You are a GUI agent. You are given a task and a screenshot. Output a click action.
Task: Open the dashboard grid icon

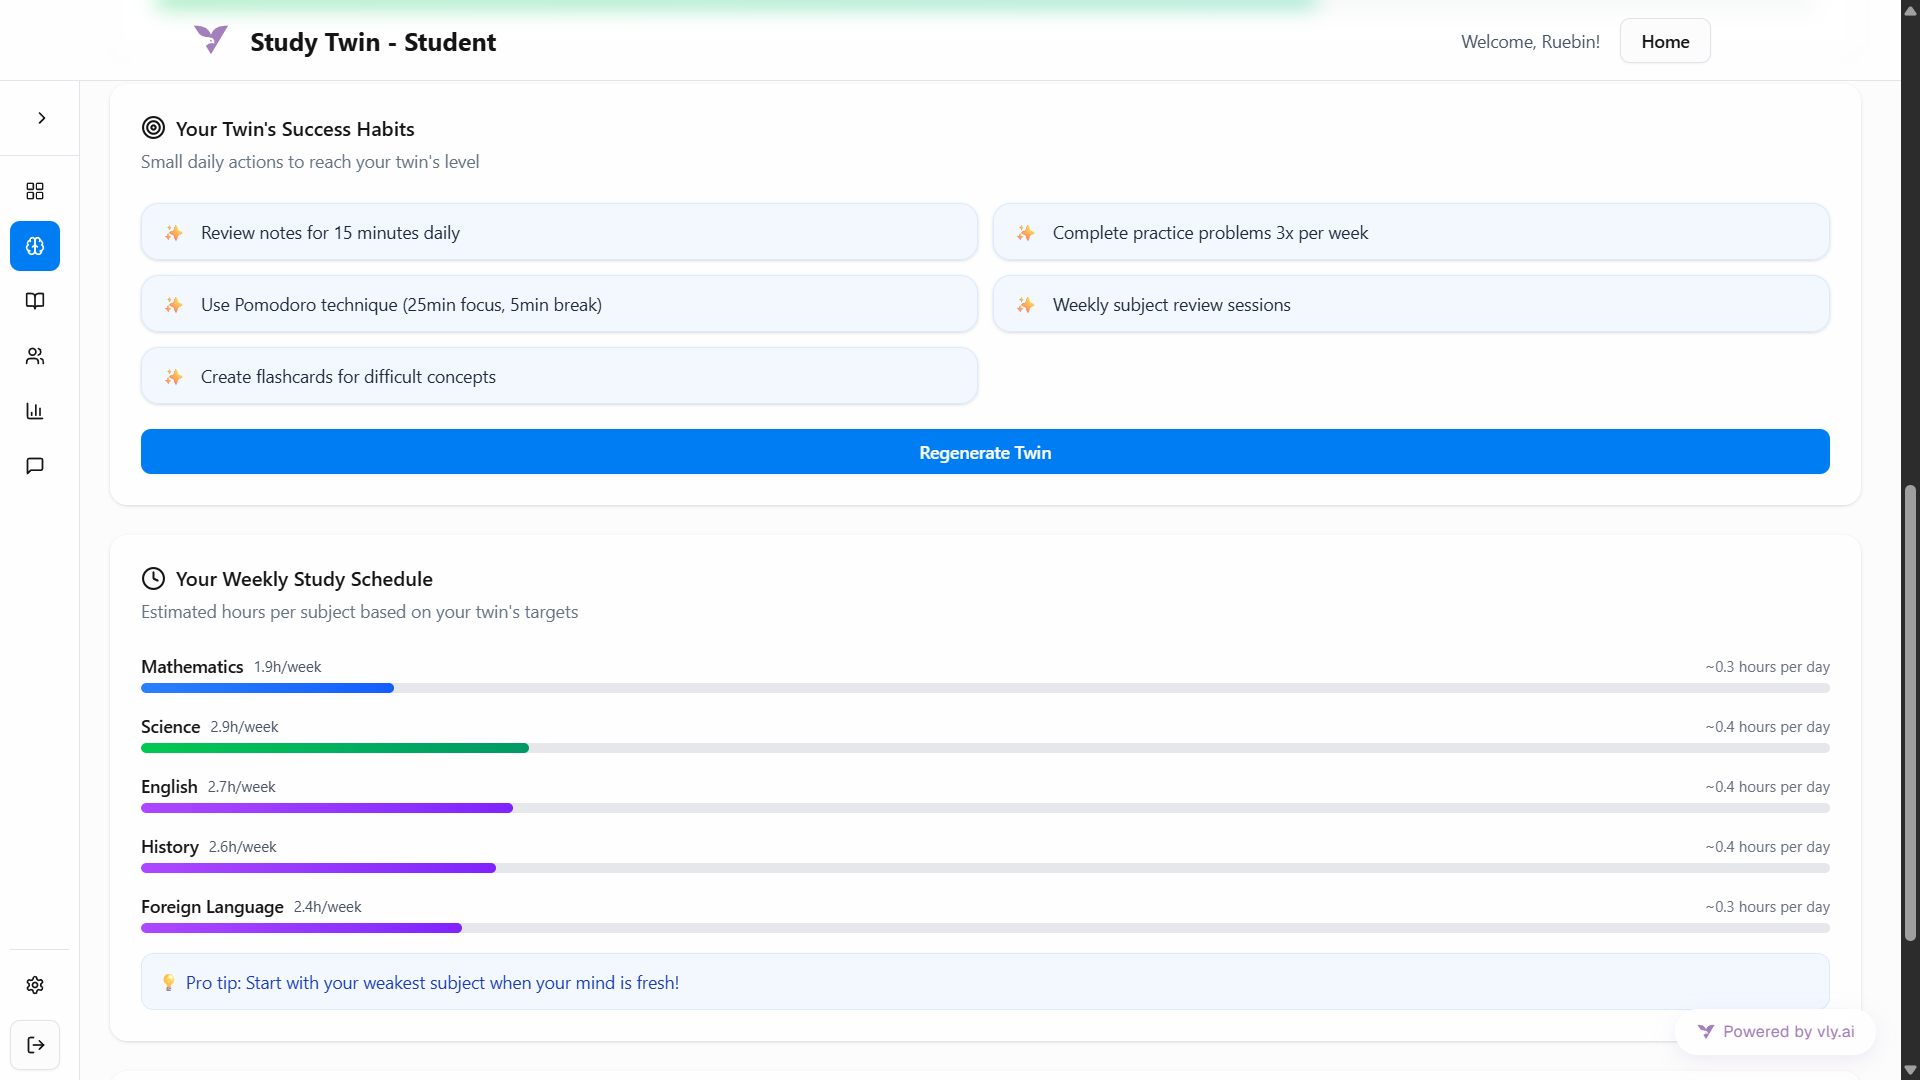pos(35,191)
